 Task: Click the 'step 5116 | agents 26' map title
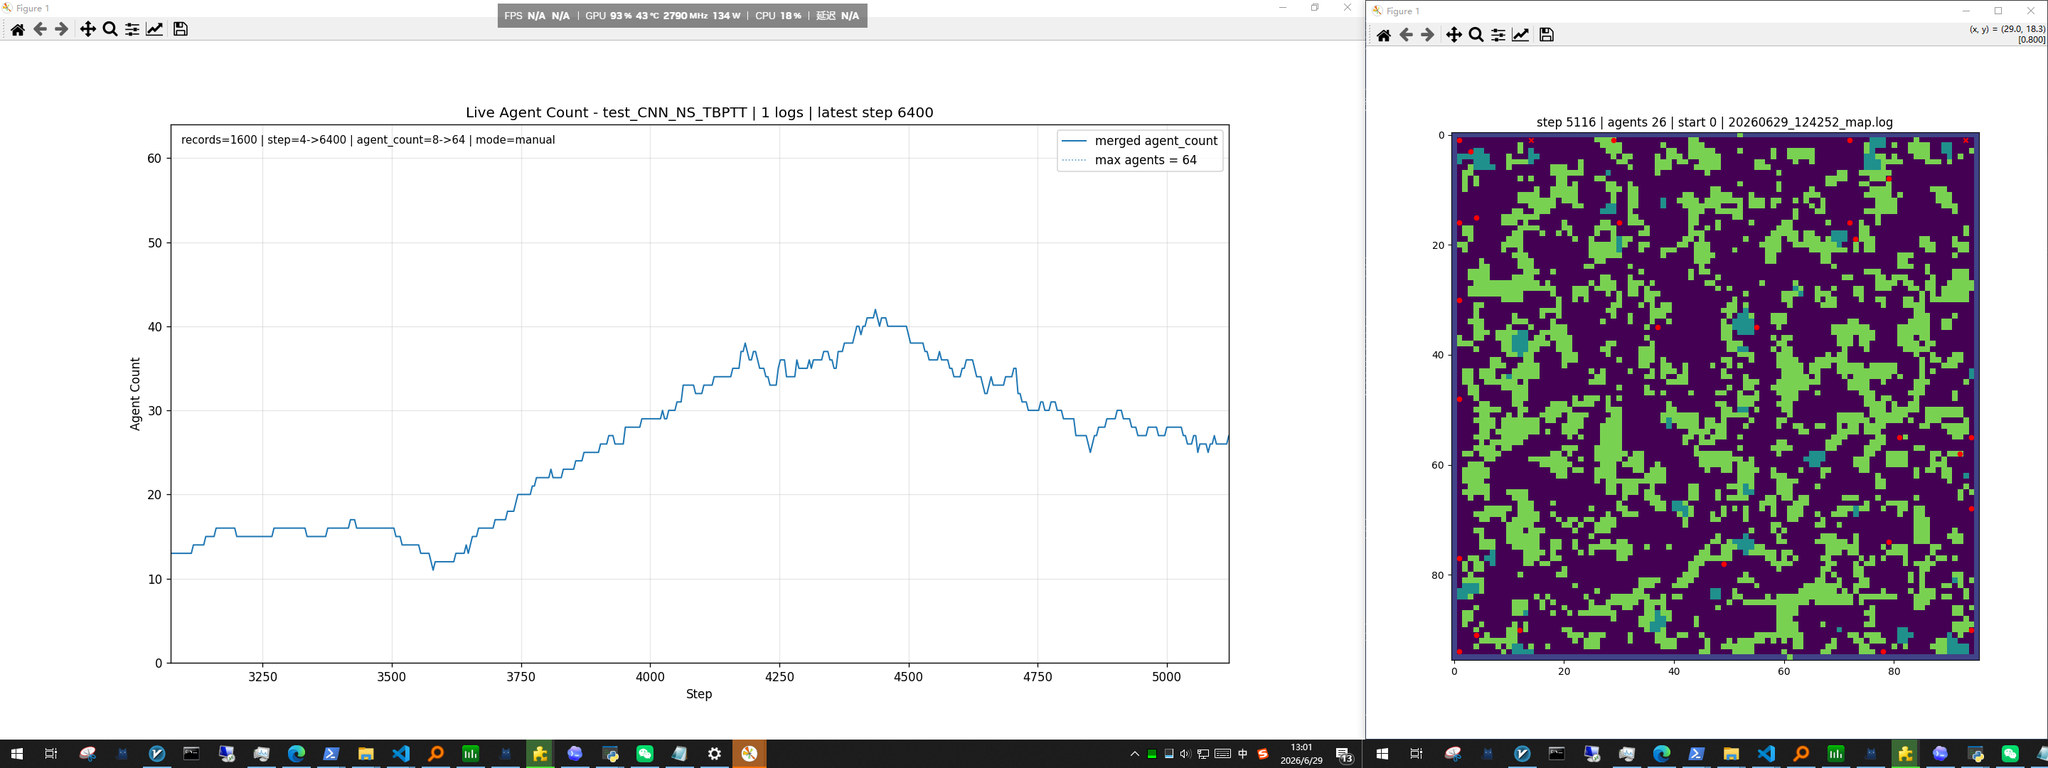[1714, 122]
